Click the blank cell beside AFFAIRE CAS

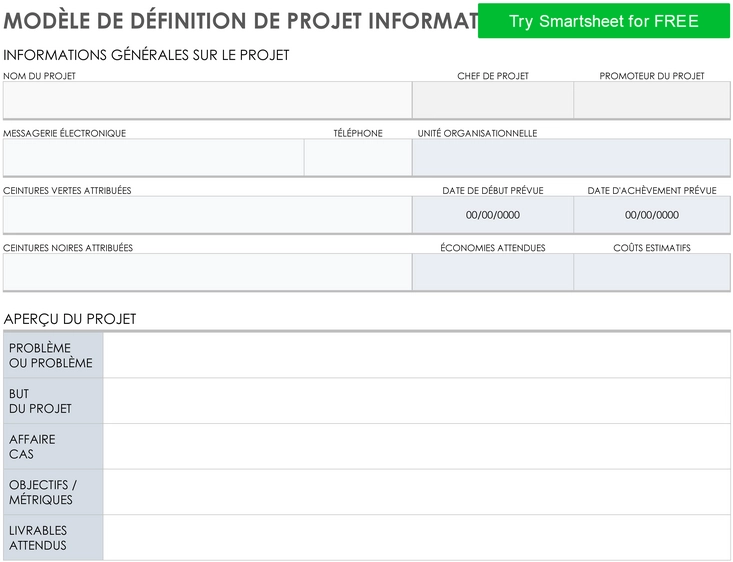point(417,447)
